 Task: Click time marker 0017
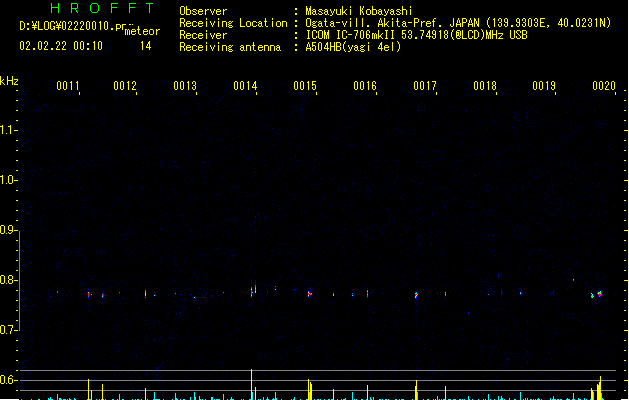[425, 86]
